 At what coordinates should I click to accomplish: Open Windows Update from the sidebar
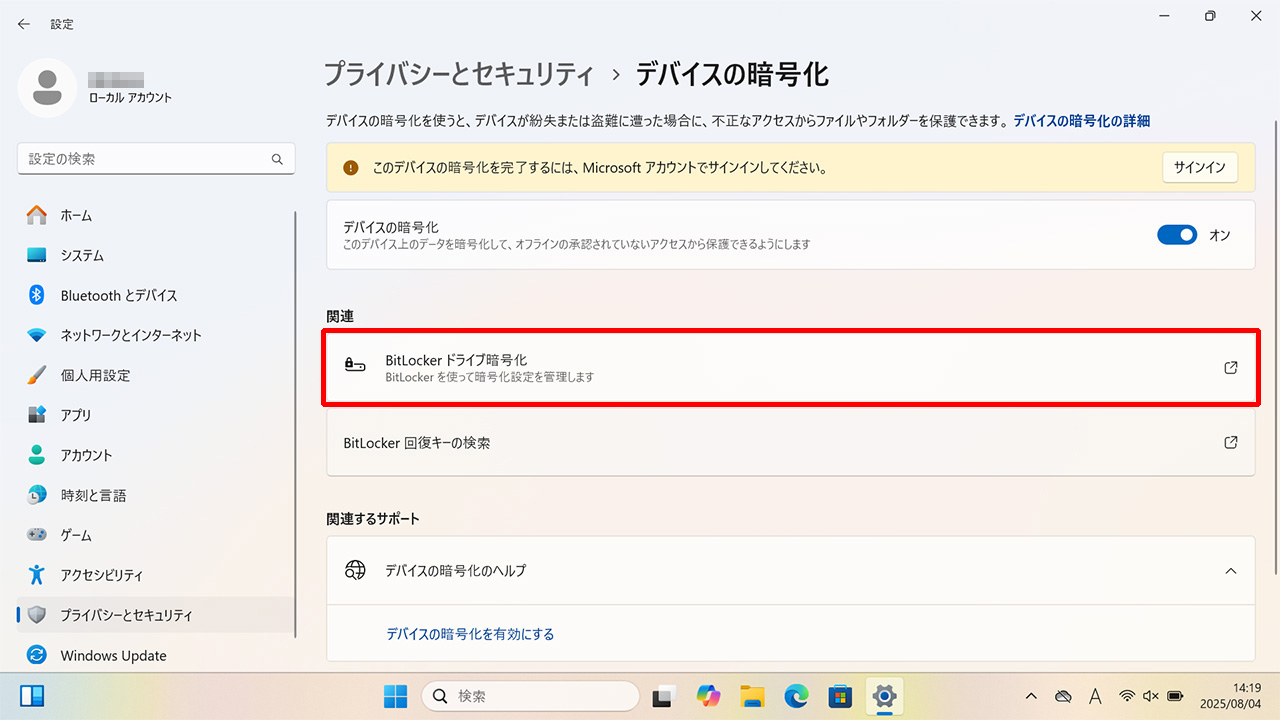click(x=156, y=656)
